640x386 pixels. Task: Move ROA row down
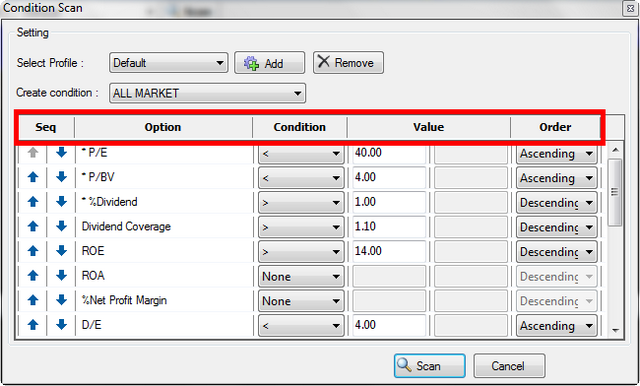pos(61,276)
